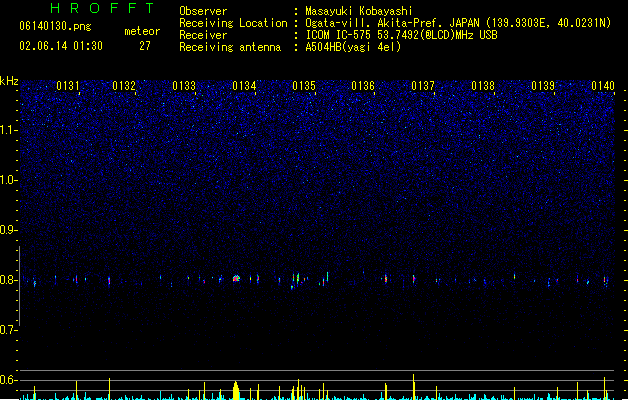Image resolution: width=629 pixels, height=400 pixels.
Task: Click the 0.8 kHz axis label
Action: pos(8,280)
